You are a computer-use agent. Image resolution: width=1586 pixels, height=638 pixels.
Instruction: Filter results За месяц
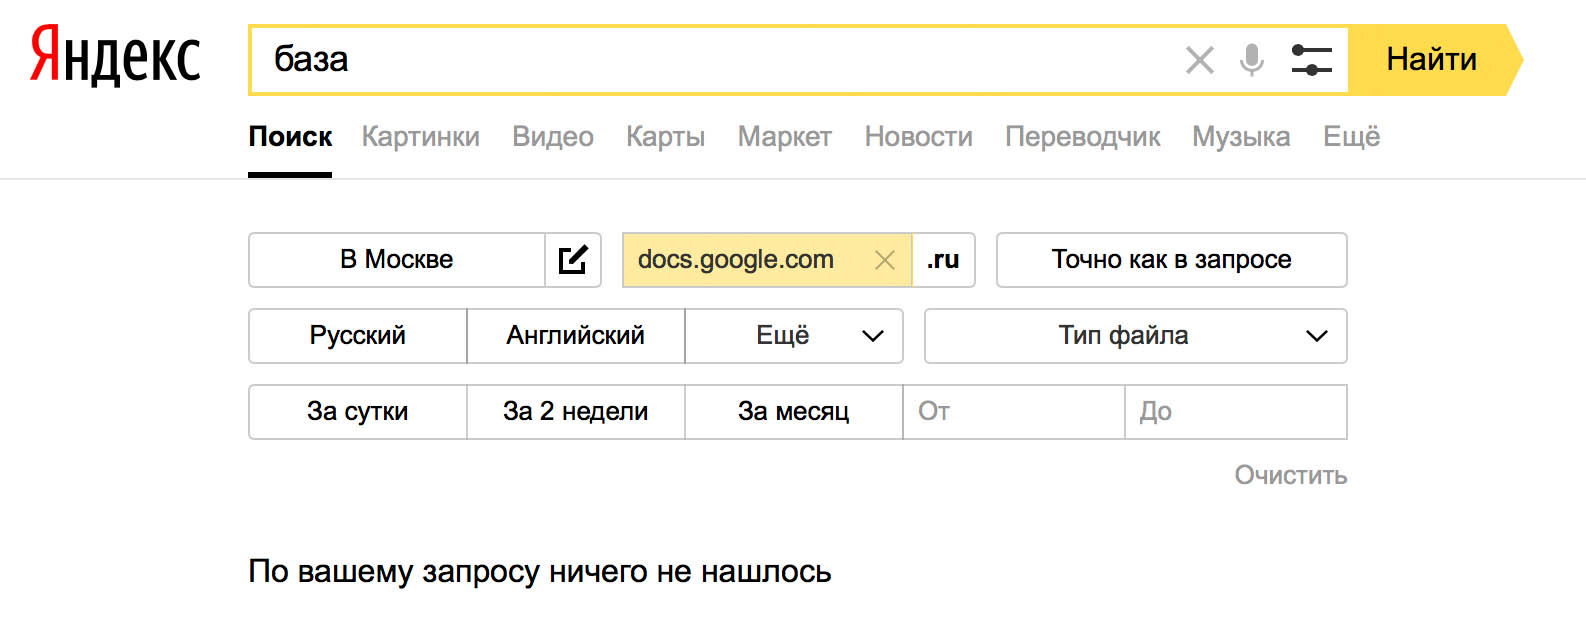(794, 412)
